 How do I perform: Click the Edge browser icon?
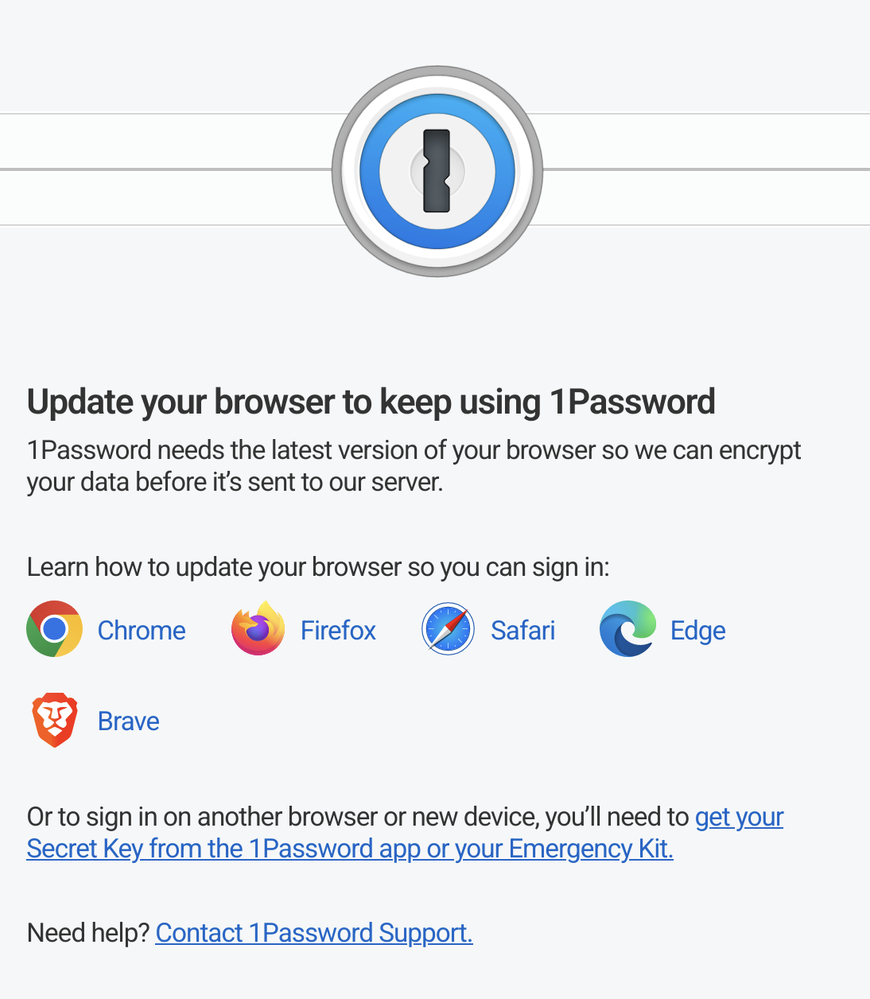click(x=628, y=629)
